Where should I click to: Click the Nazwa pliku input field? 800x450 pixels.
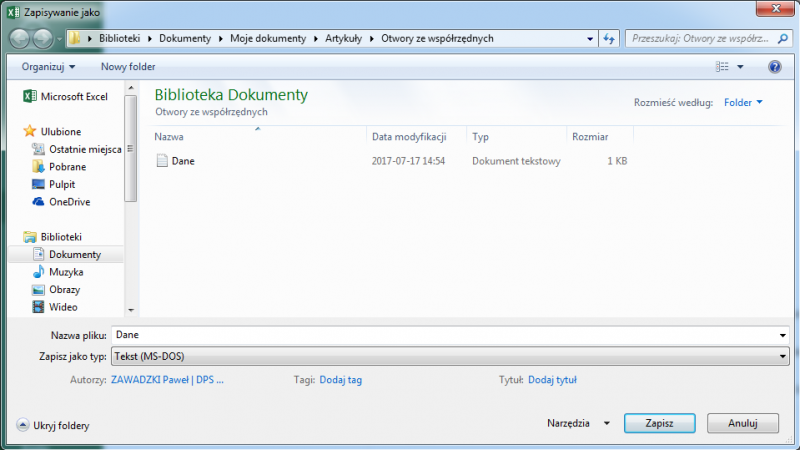445,335
